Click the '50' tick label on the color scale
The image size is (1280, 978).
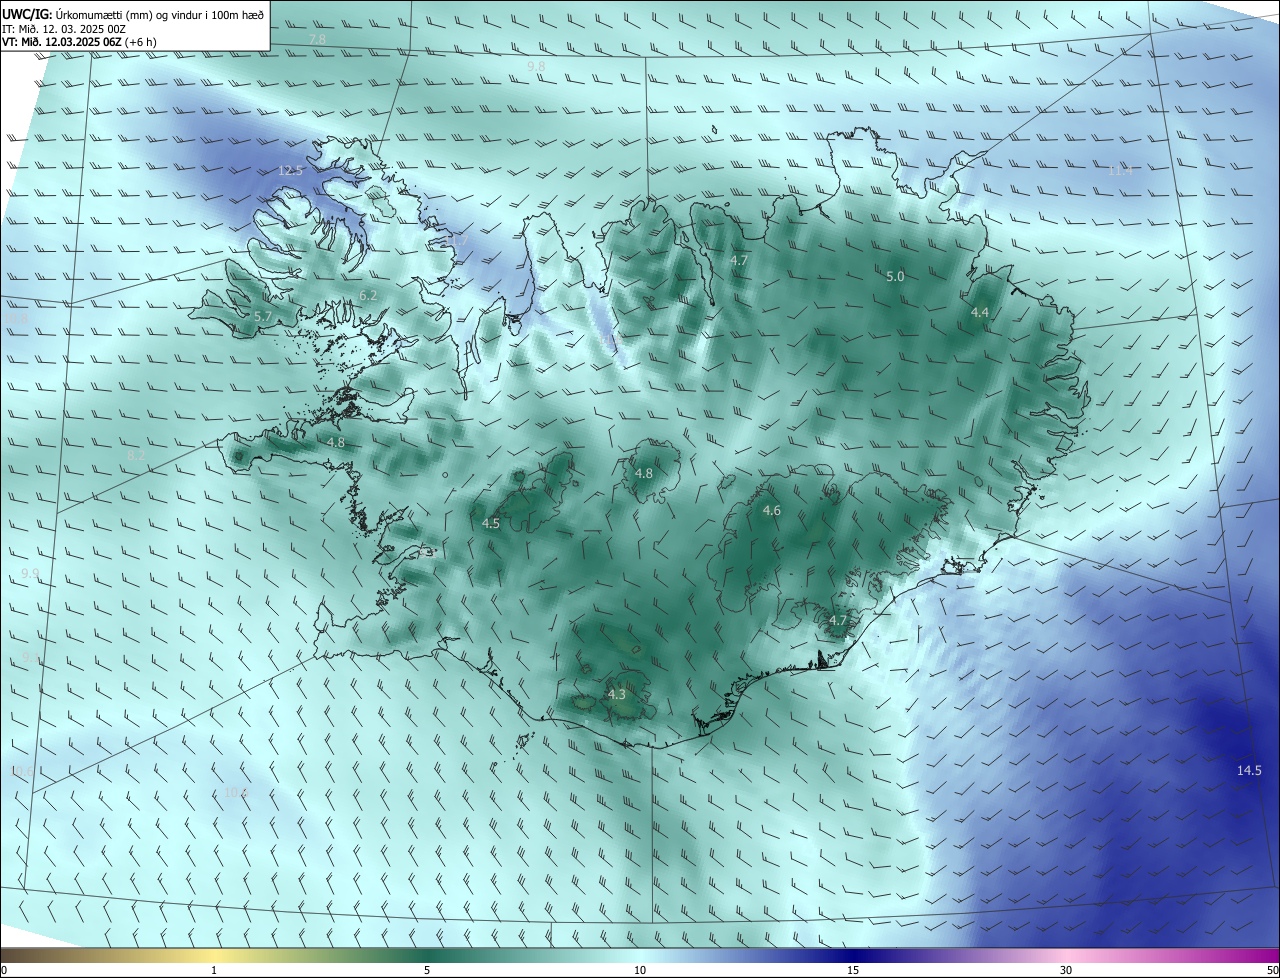pos(1272,970)
